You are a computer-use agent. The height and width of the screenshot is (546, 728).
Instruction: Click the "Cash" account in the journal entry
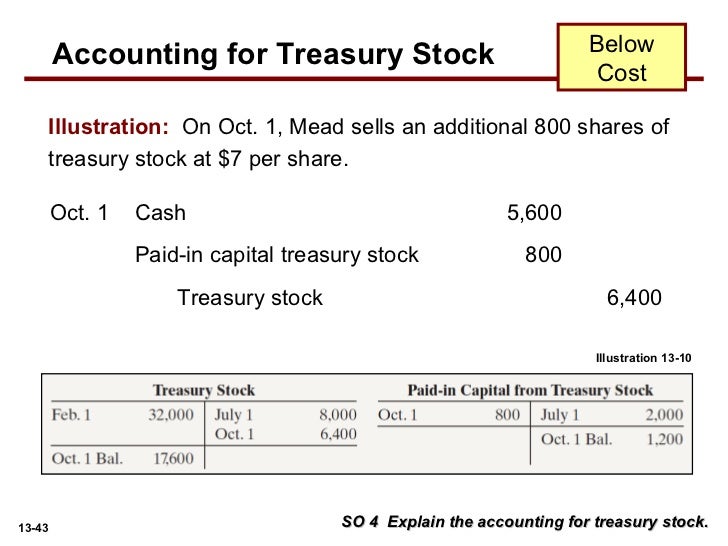coord(160,212)
